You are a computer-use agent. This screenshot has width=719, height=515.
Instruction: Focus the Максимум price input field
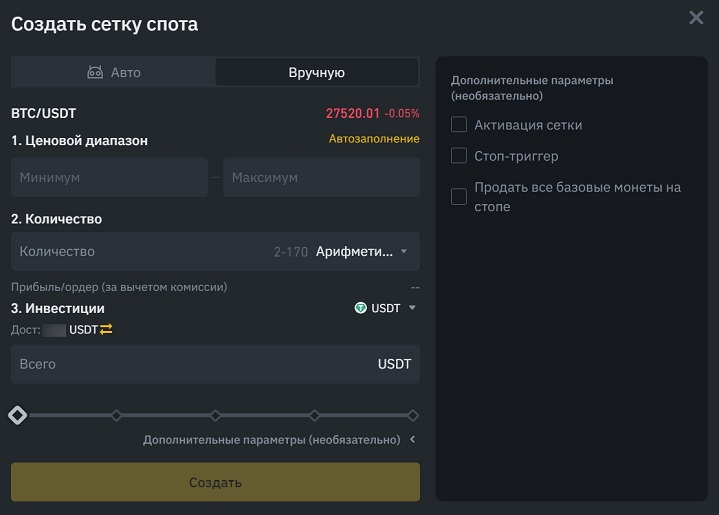pos(321,177)
